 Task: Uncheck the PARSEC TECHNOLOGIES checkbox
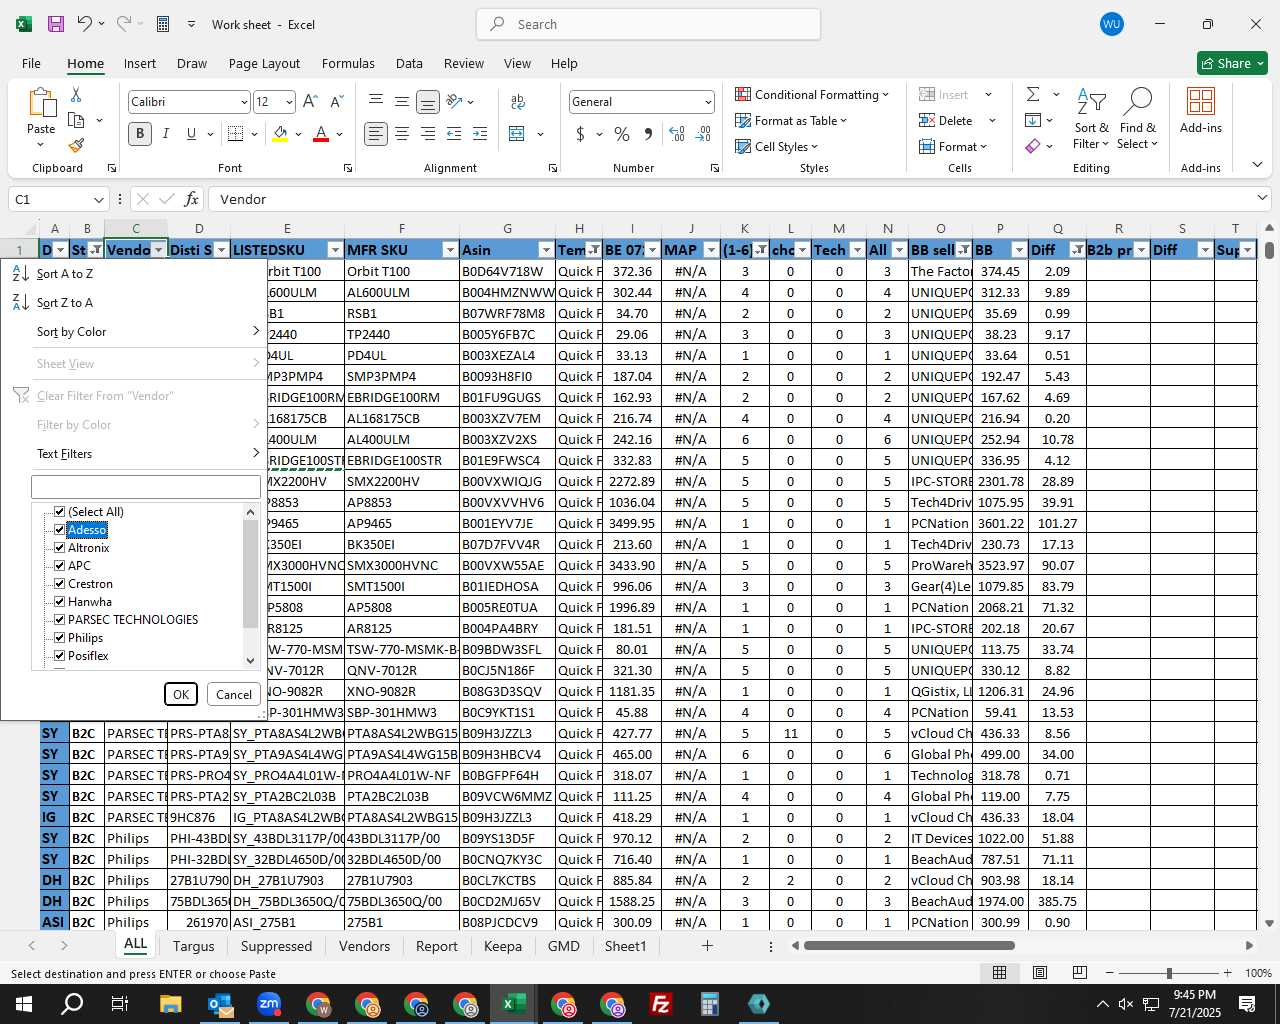pos(60,620)
